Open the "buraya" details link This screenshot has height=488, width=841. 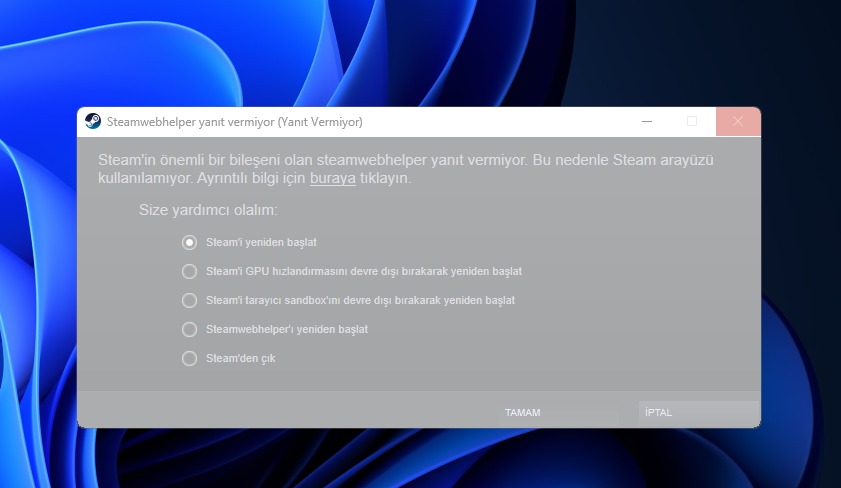point(333,178)
